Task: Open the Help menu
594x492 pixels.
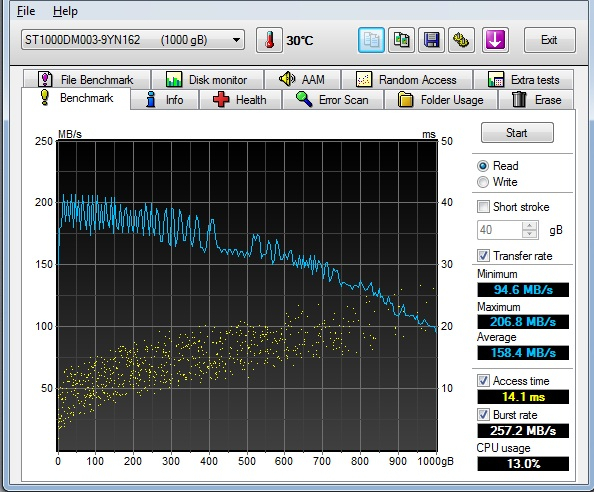Action: click(x=65, y=11)
